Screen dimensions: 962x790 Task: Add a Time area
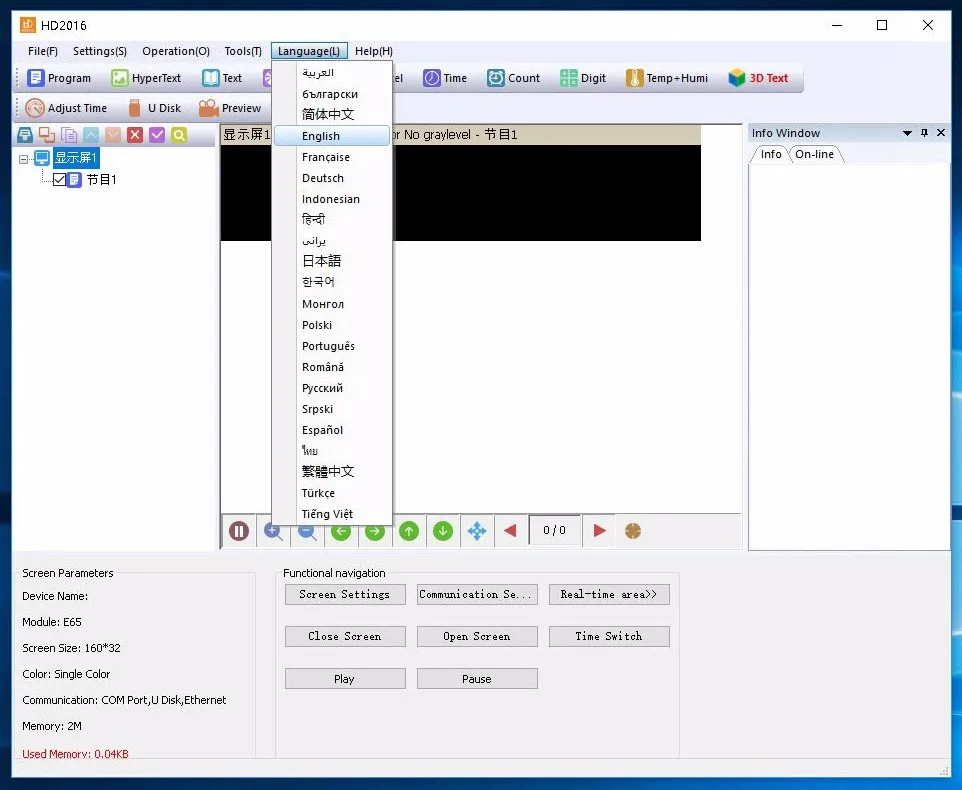(x=445, y=78)
